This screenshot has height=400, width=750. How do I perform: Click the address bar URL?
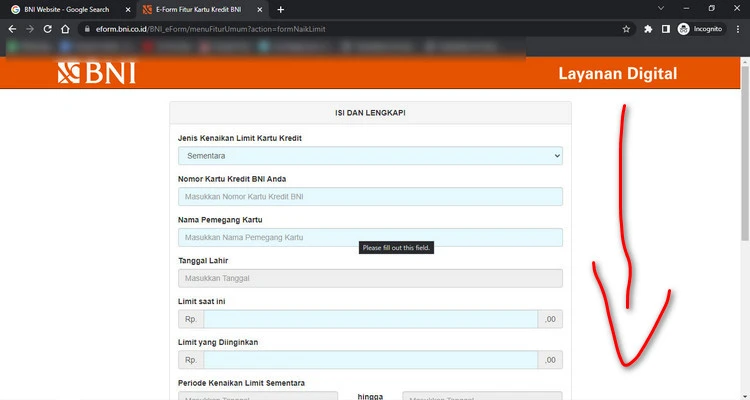pyautogui.click(x=210, y=29)
